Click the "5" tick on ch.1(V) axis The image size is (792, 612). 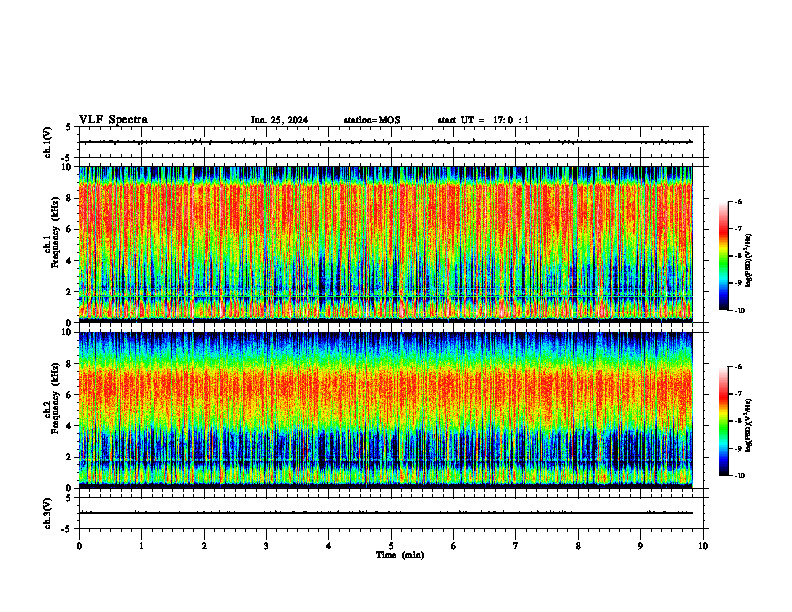pyautogui.click(x=69, y=127)
